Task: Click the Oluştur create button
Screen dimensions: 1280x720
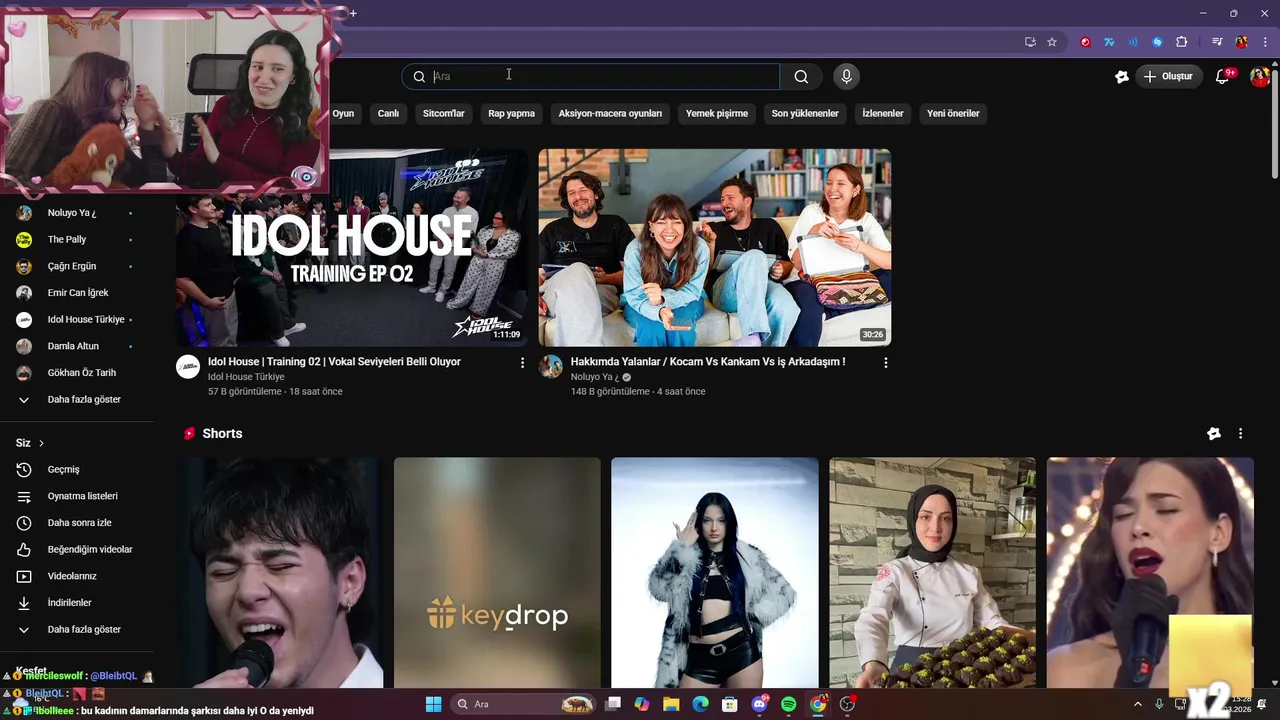Action: (x=1168, y=76)
